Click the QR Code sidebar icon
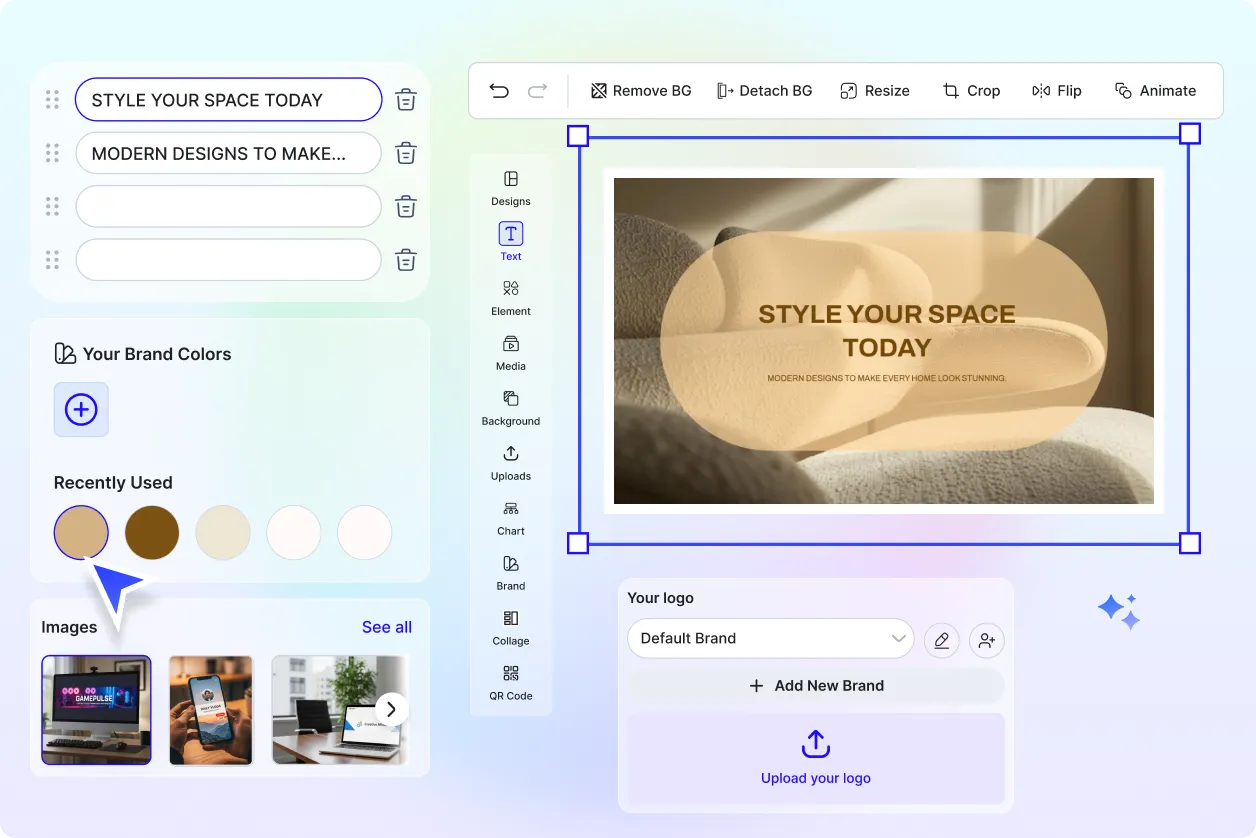The height and width of the screenshot is (838, 1256). tap(511, 682)
